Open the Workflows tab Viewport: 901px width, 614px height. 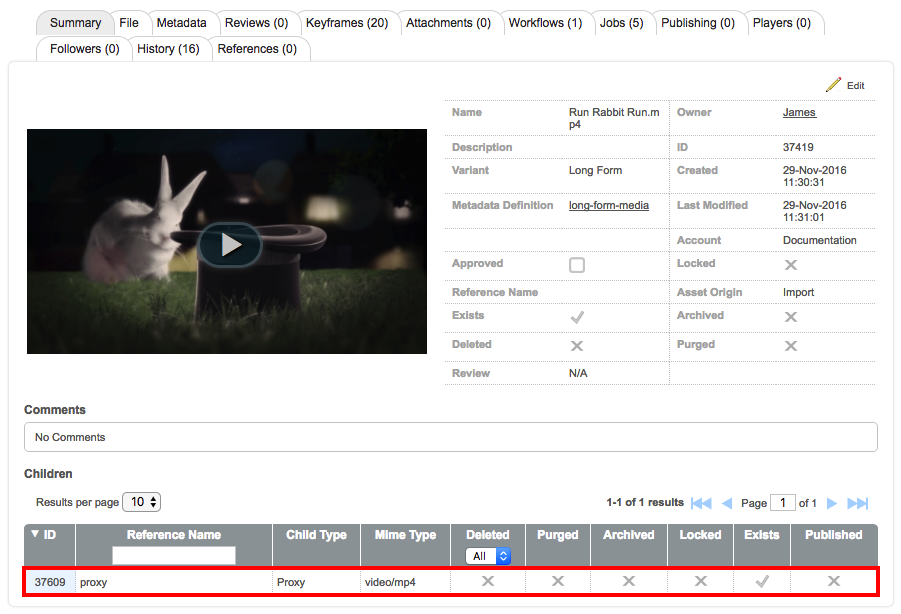546,21
